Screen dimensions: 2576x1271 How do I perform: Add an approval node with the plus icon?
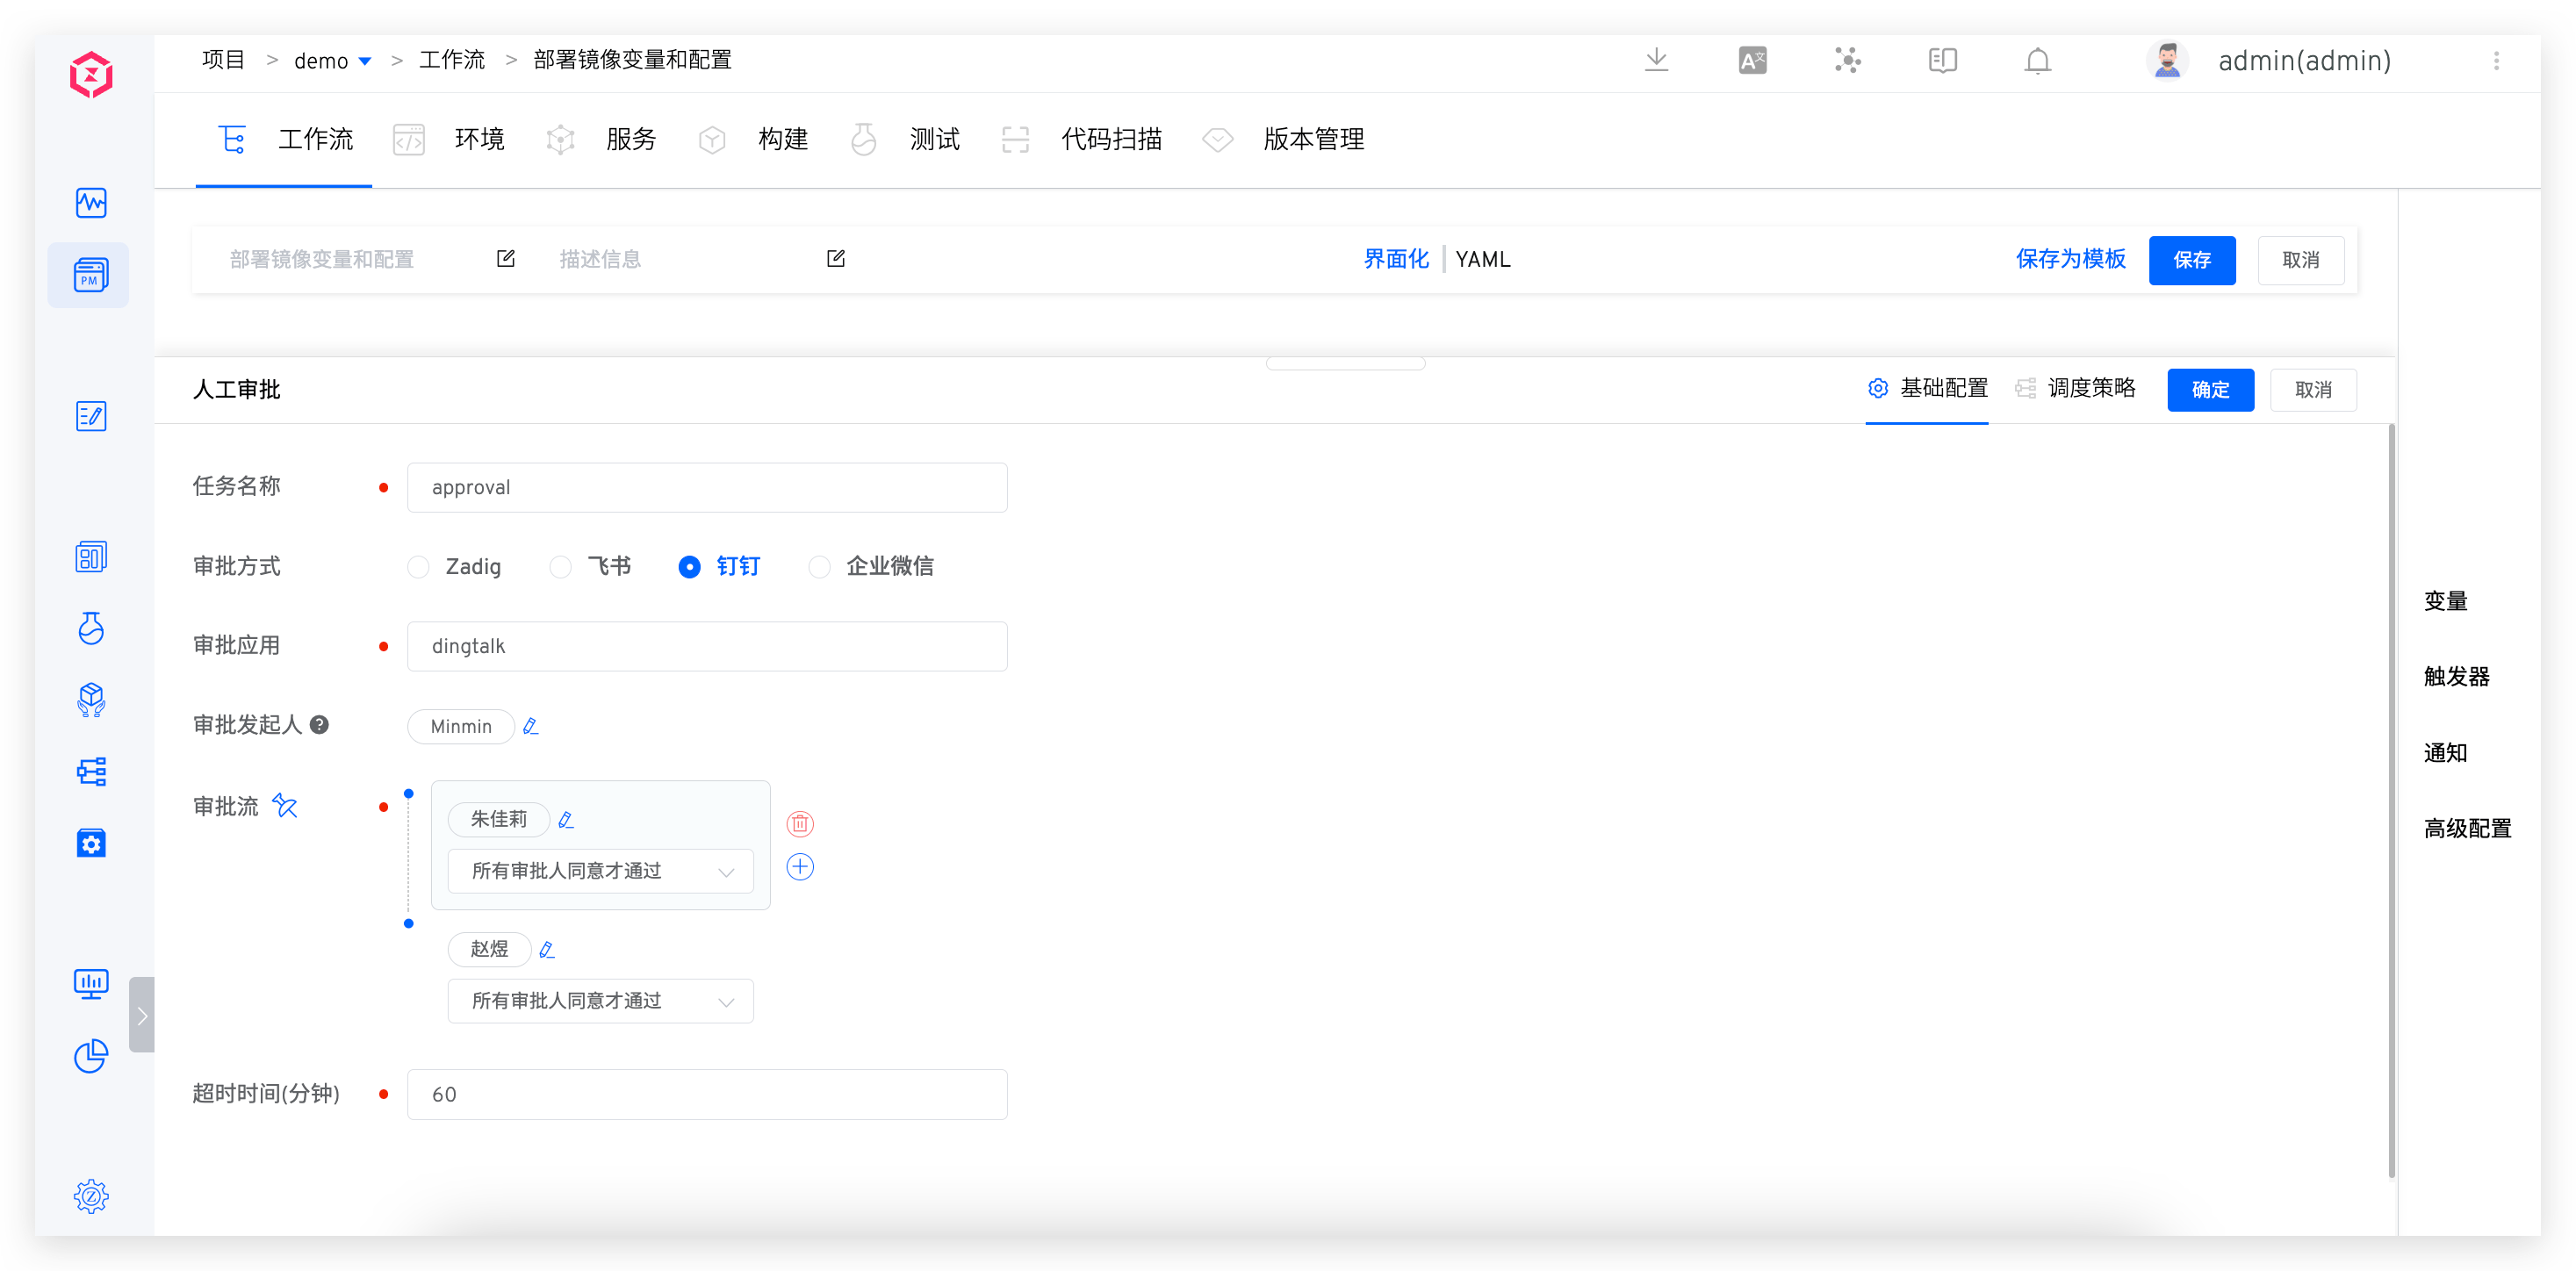click(799, 867)
